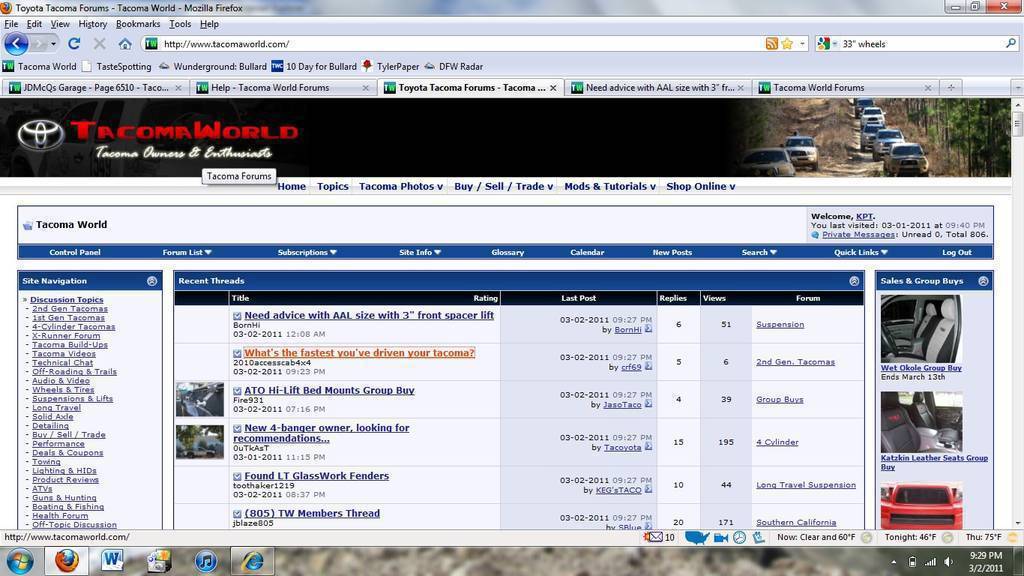Viewport: 1024px width, 576px height.
Task: Switch to the JDMcQs Garage tab
Action: click(95, 88)
